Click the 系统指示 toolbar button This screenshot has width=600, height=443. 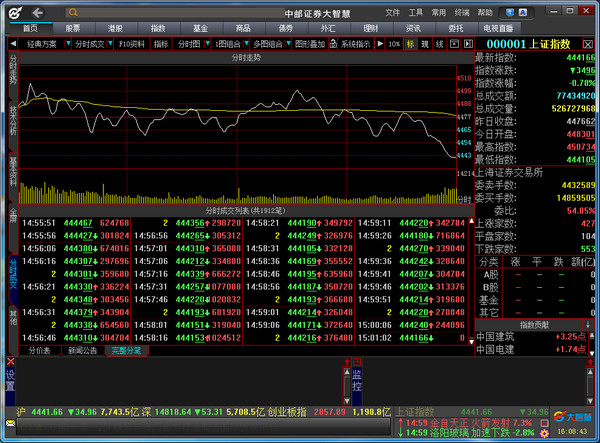[356, 44]
